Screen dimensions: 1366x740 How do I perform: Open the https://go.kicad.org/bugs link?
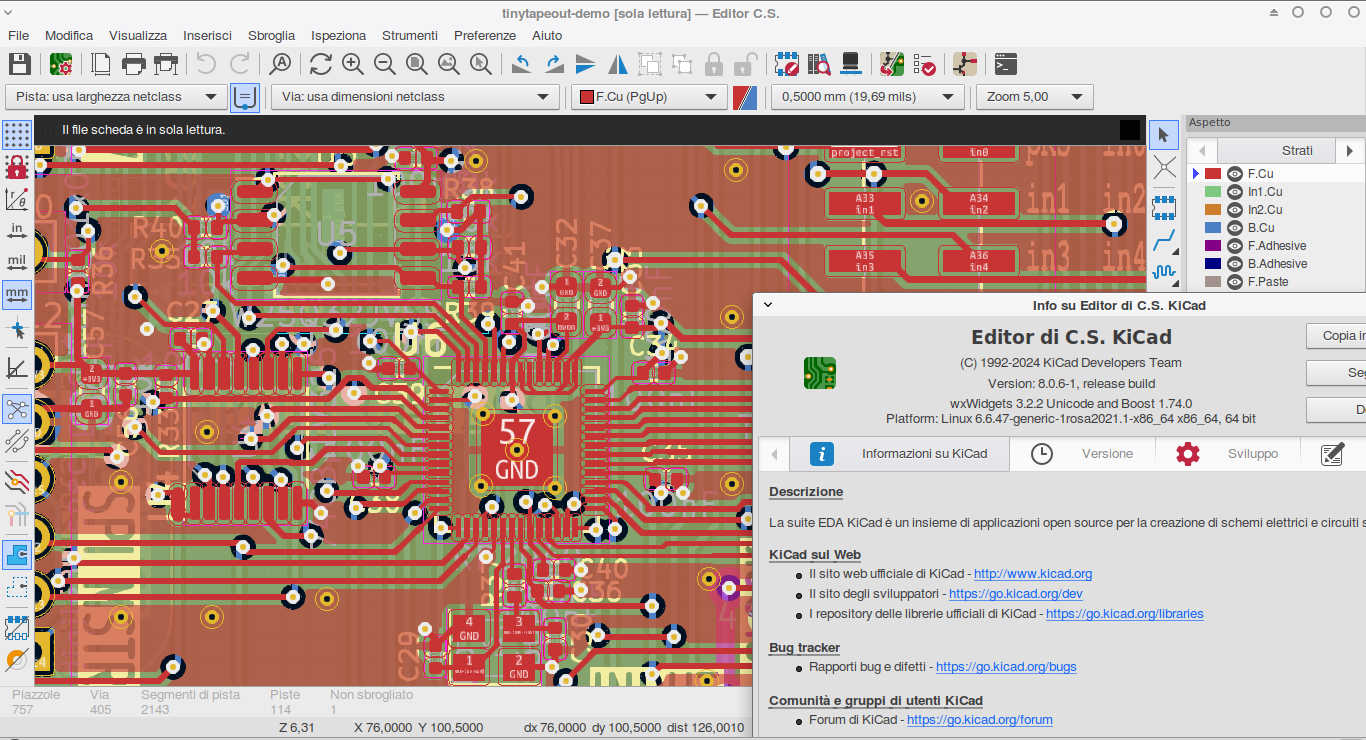point(1006,667)
